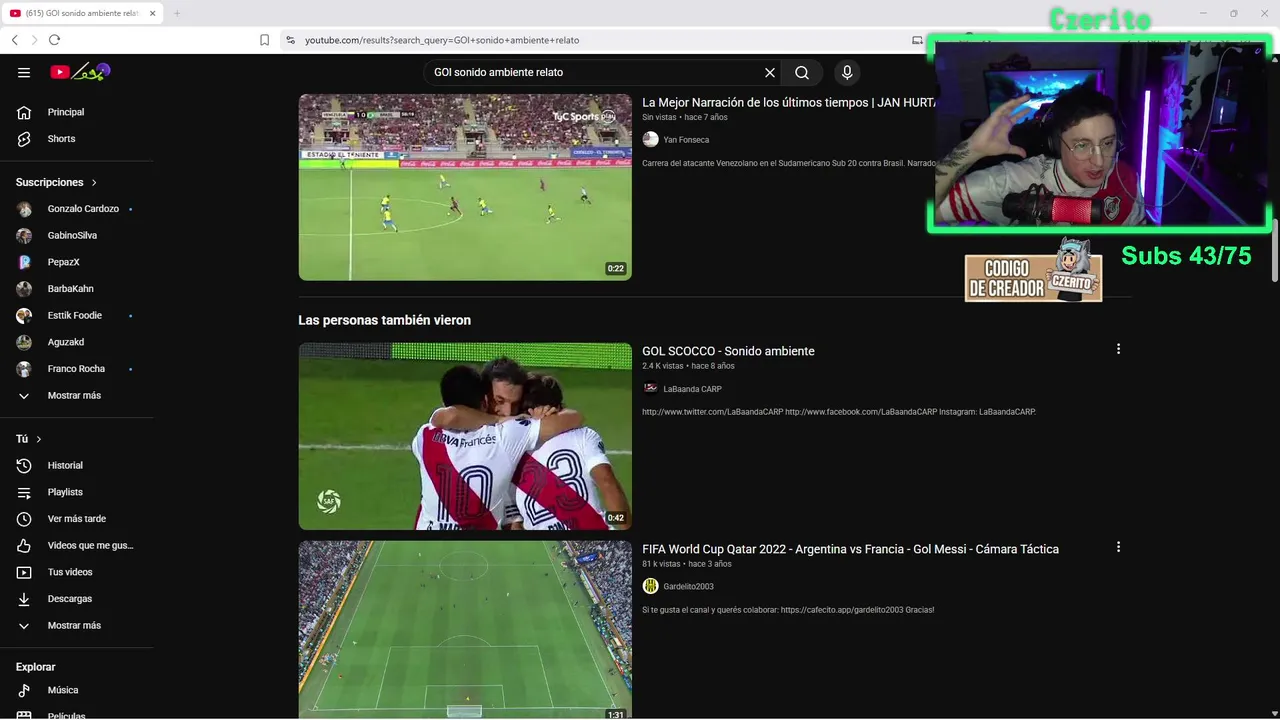Play Argentina vs Francia Cámara Táctica thumbnail
This screenshot has width=1280, height=720.
coord(465,630)
